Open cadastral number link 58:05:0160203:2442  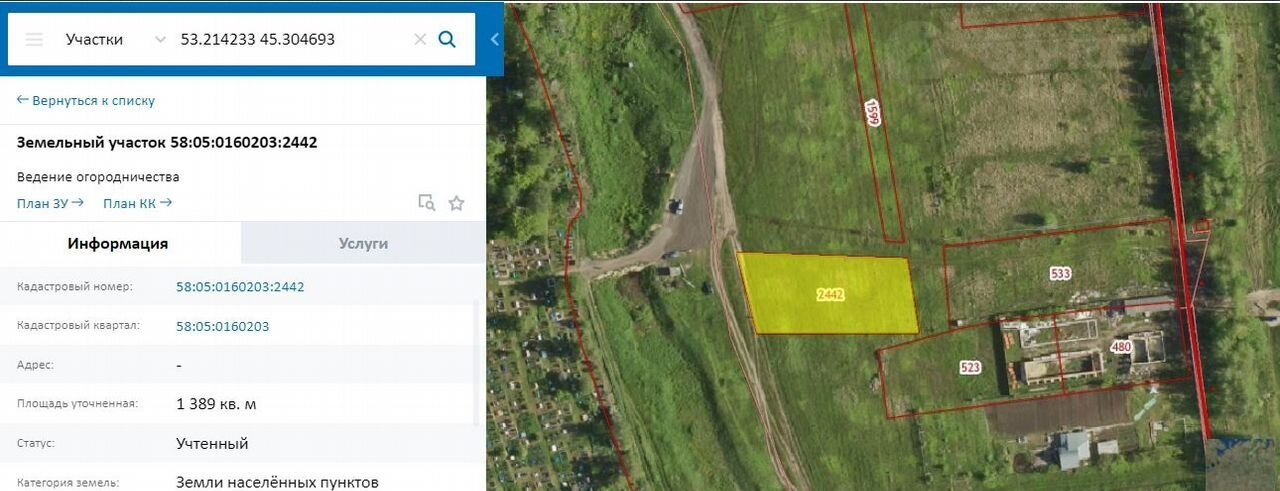[x=240, y=287]
